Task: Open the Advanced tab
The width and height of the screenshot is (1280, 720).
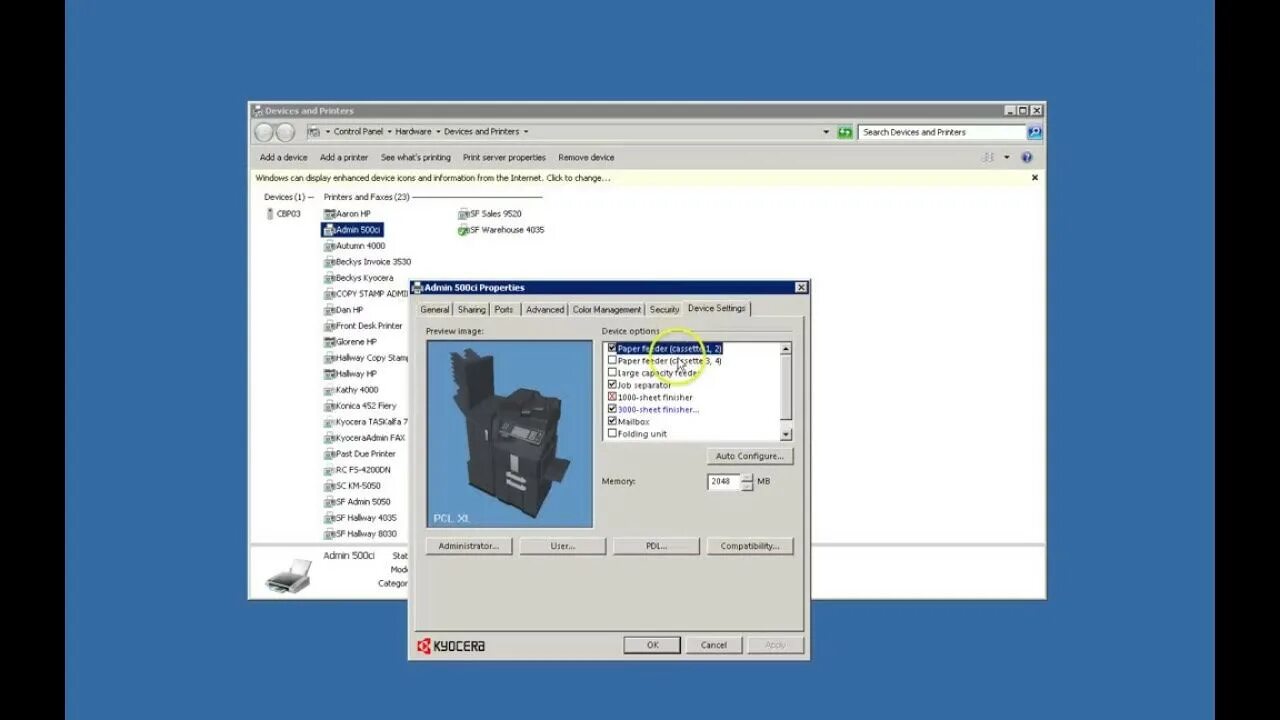Action: 545,310
